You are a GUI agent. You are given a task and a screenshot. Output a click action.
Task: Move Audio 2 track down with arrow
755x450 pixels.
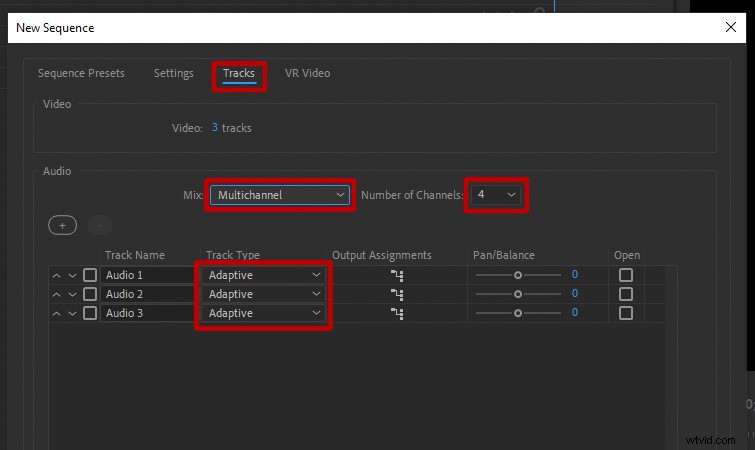pyautogui.click(x=72, y=294)
